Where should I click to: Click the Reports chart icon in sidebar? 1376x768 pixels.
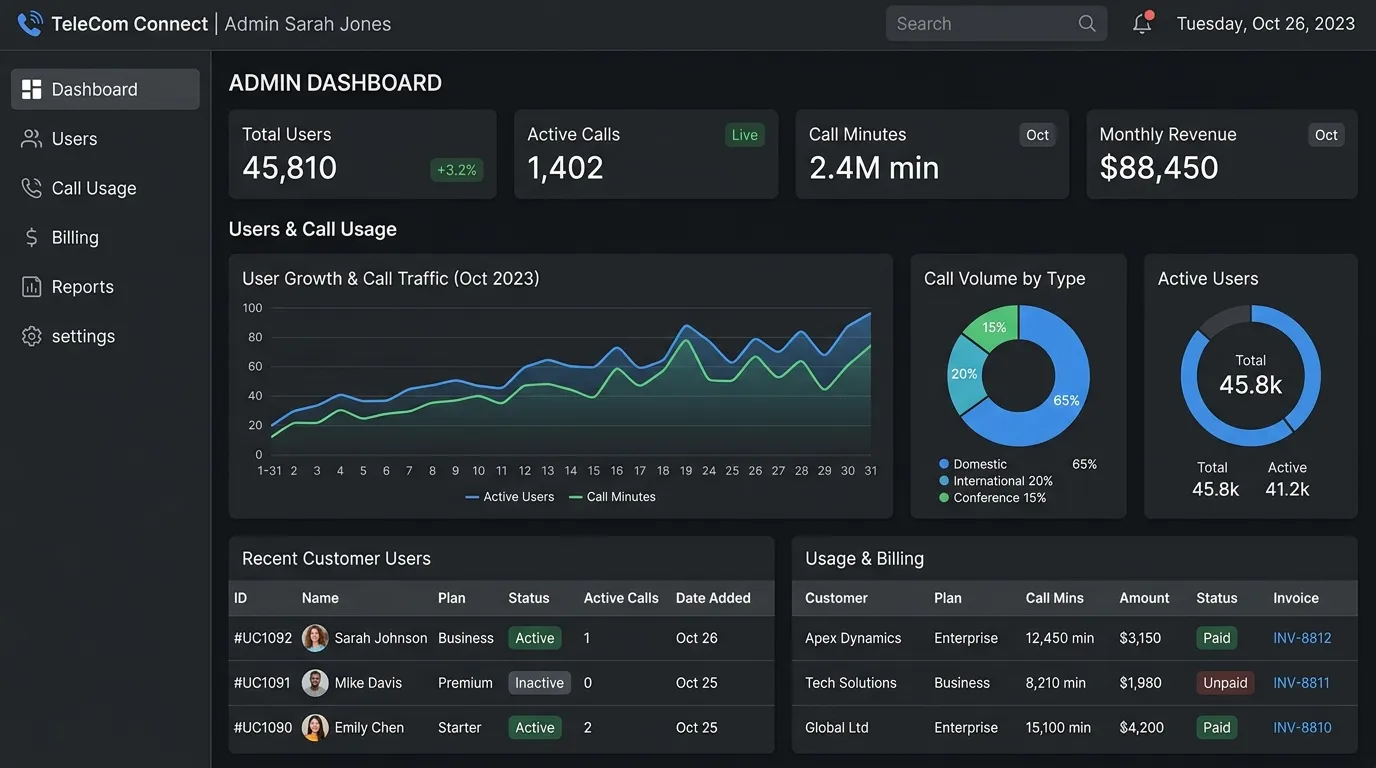[x=32, y=287]
